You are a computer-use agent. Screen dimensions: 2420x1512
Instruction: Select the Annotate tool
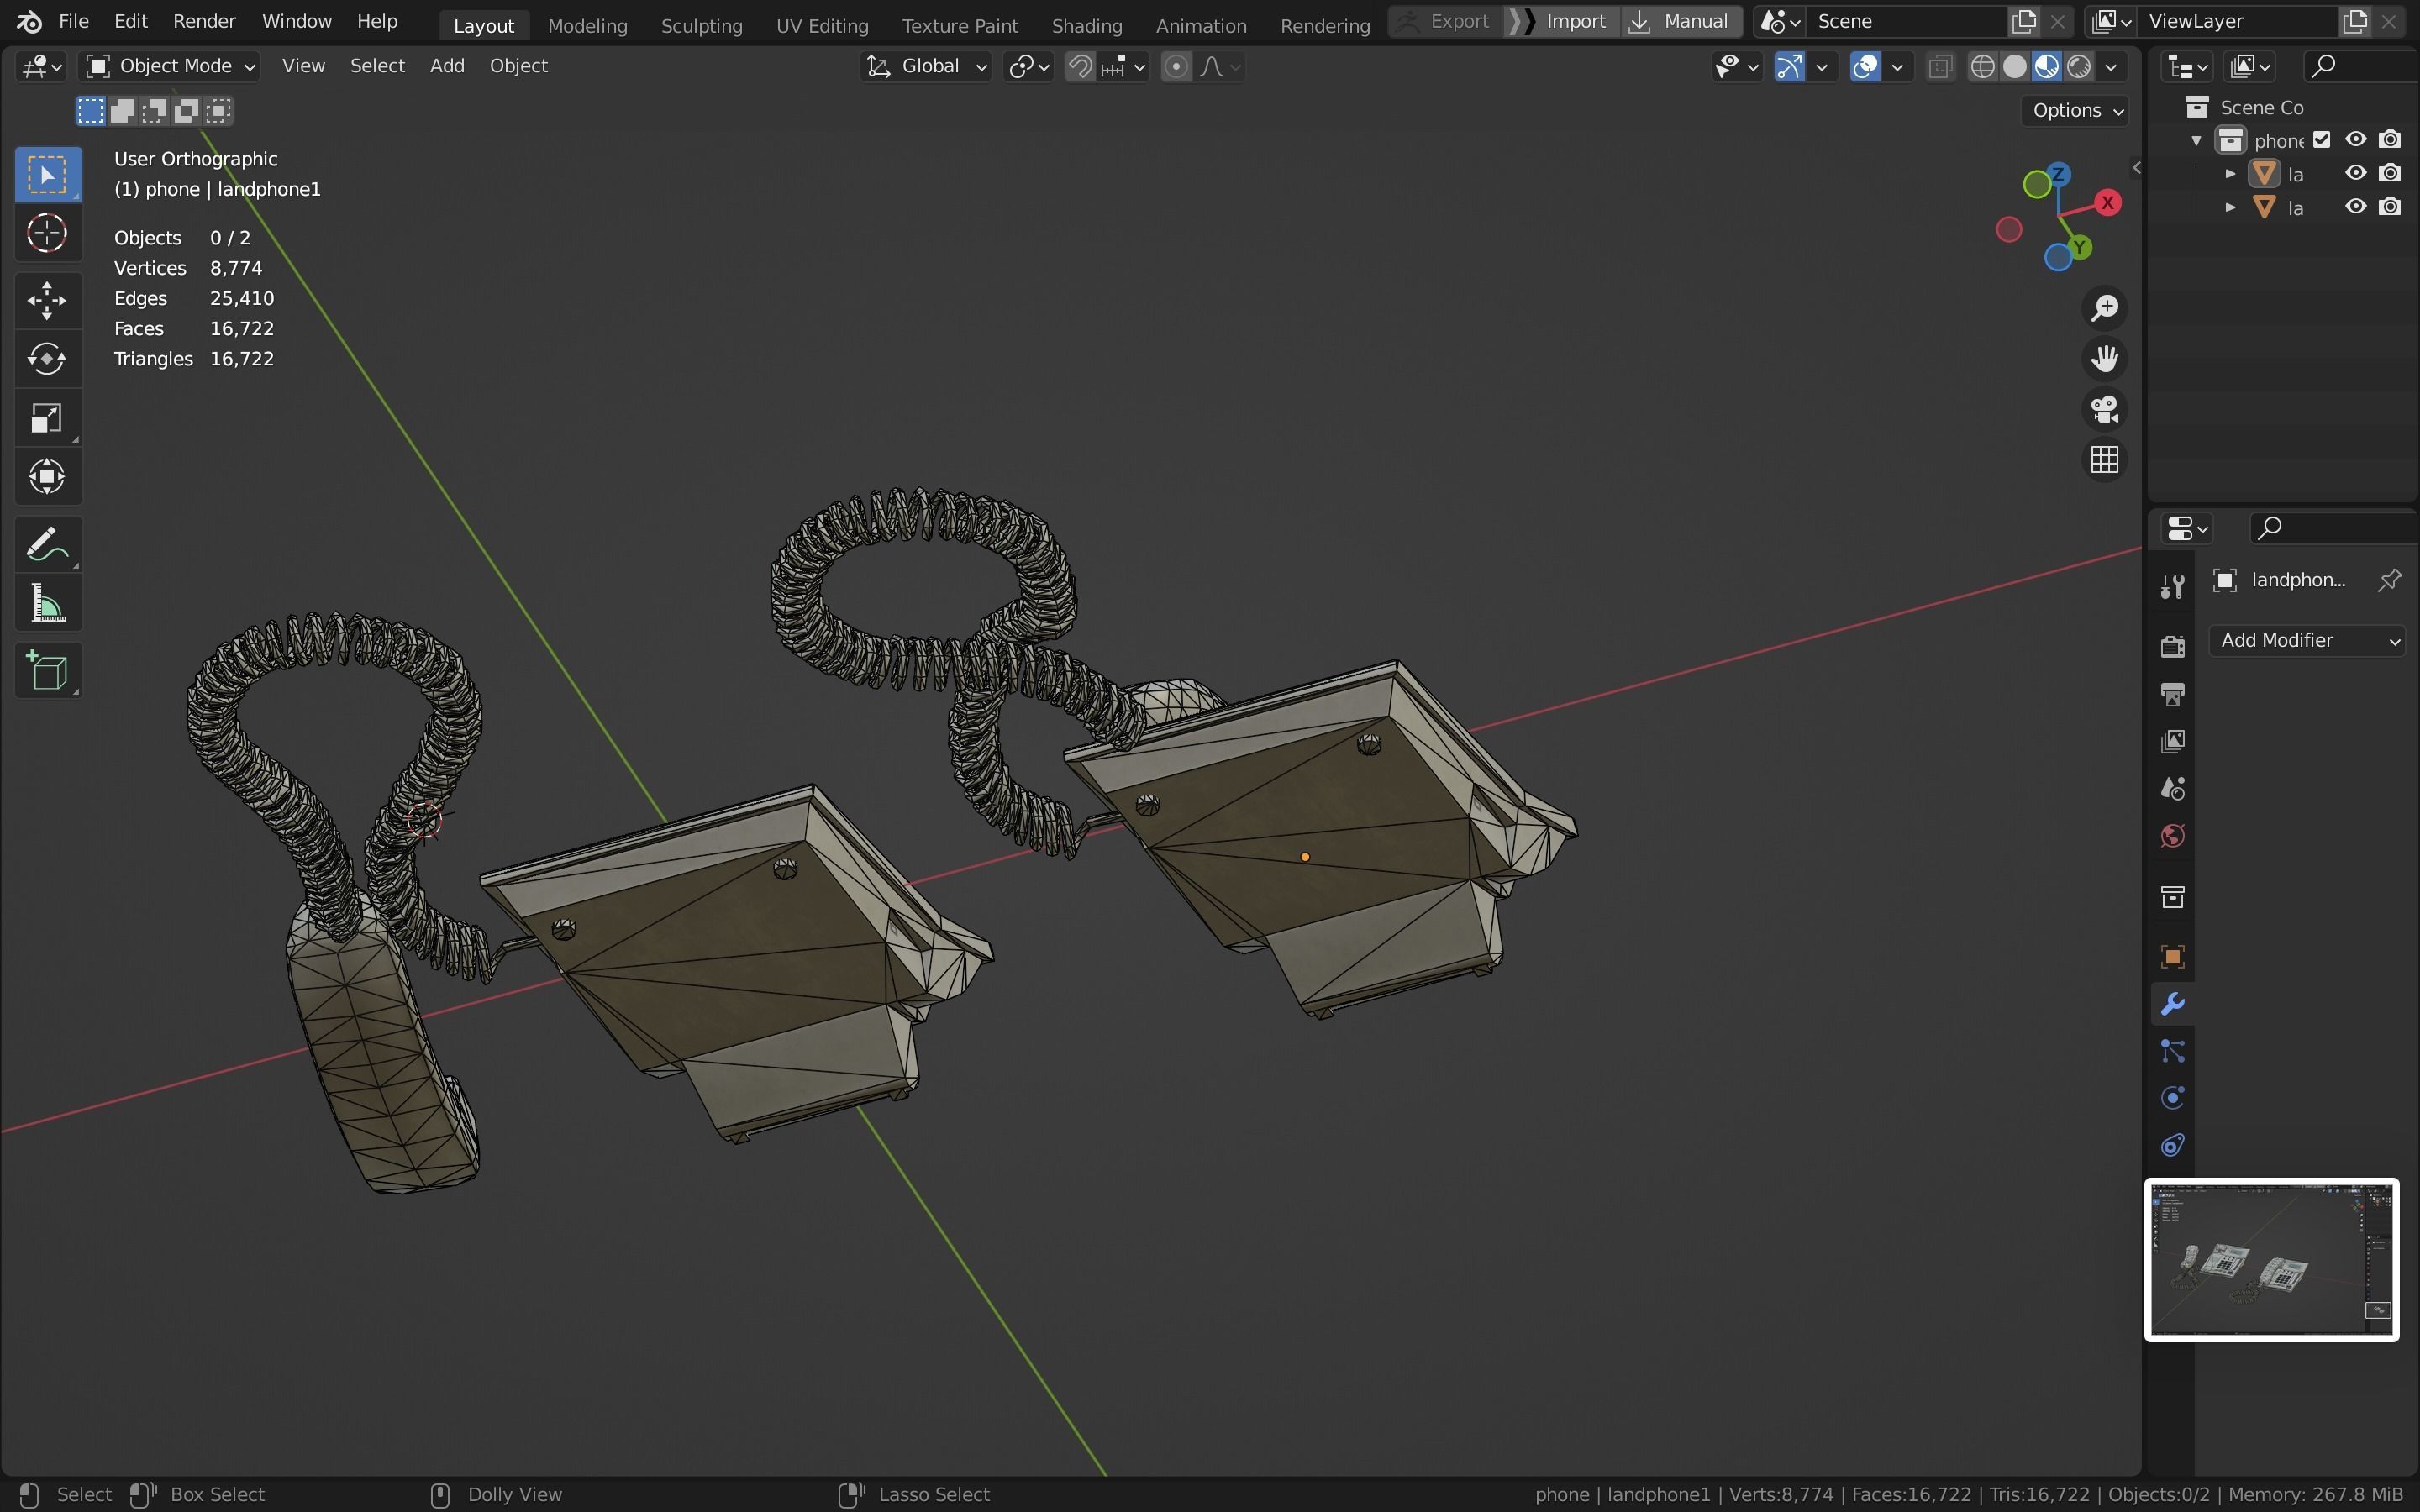coord(47,545)
